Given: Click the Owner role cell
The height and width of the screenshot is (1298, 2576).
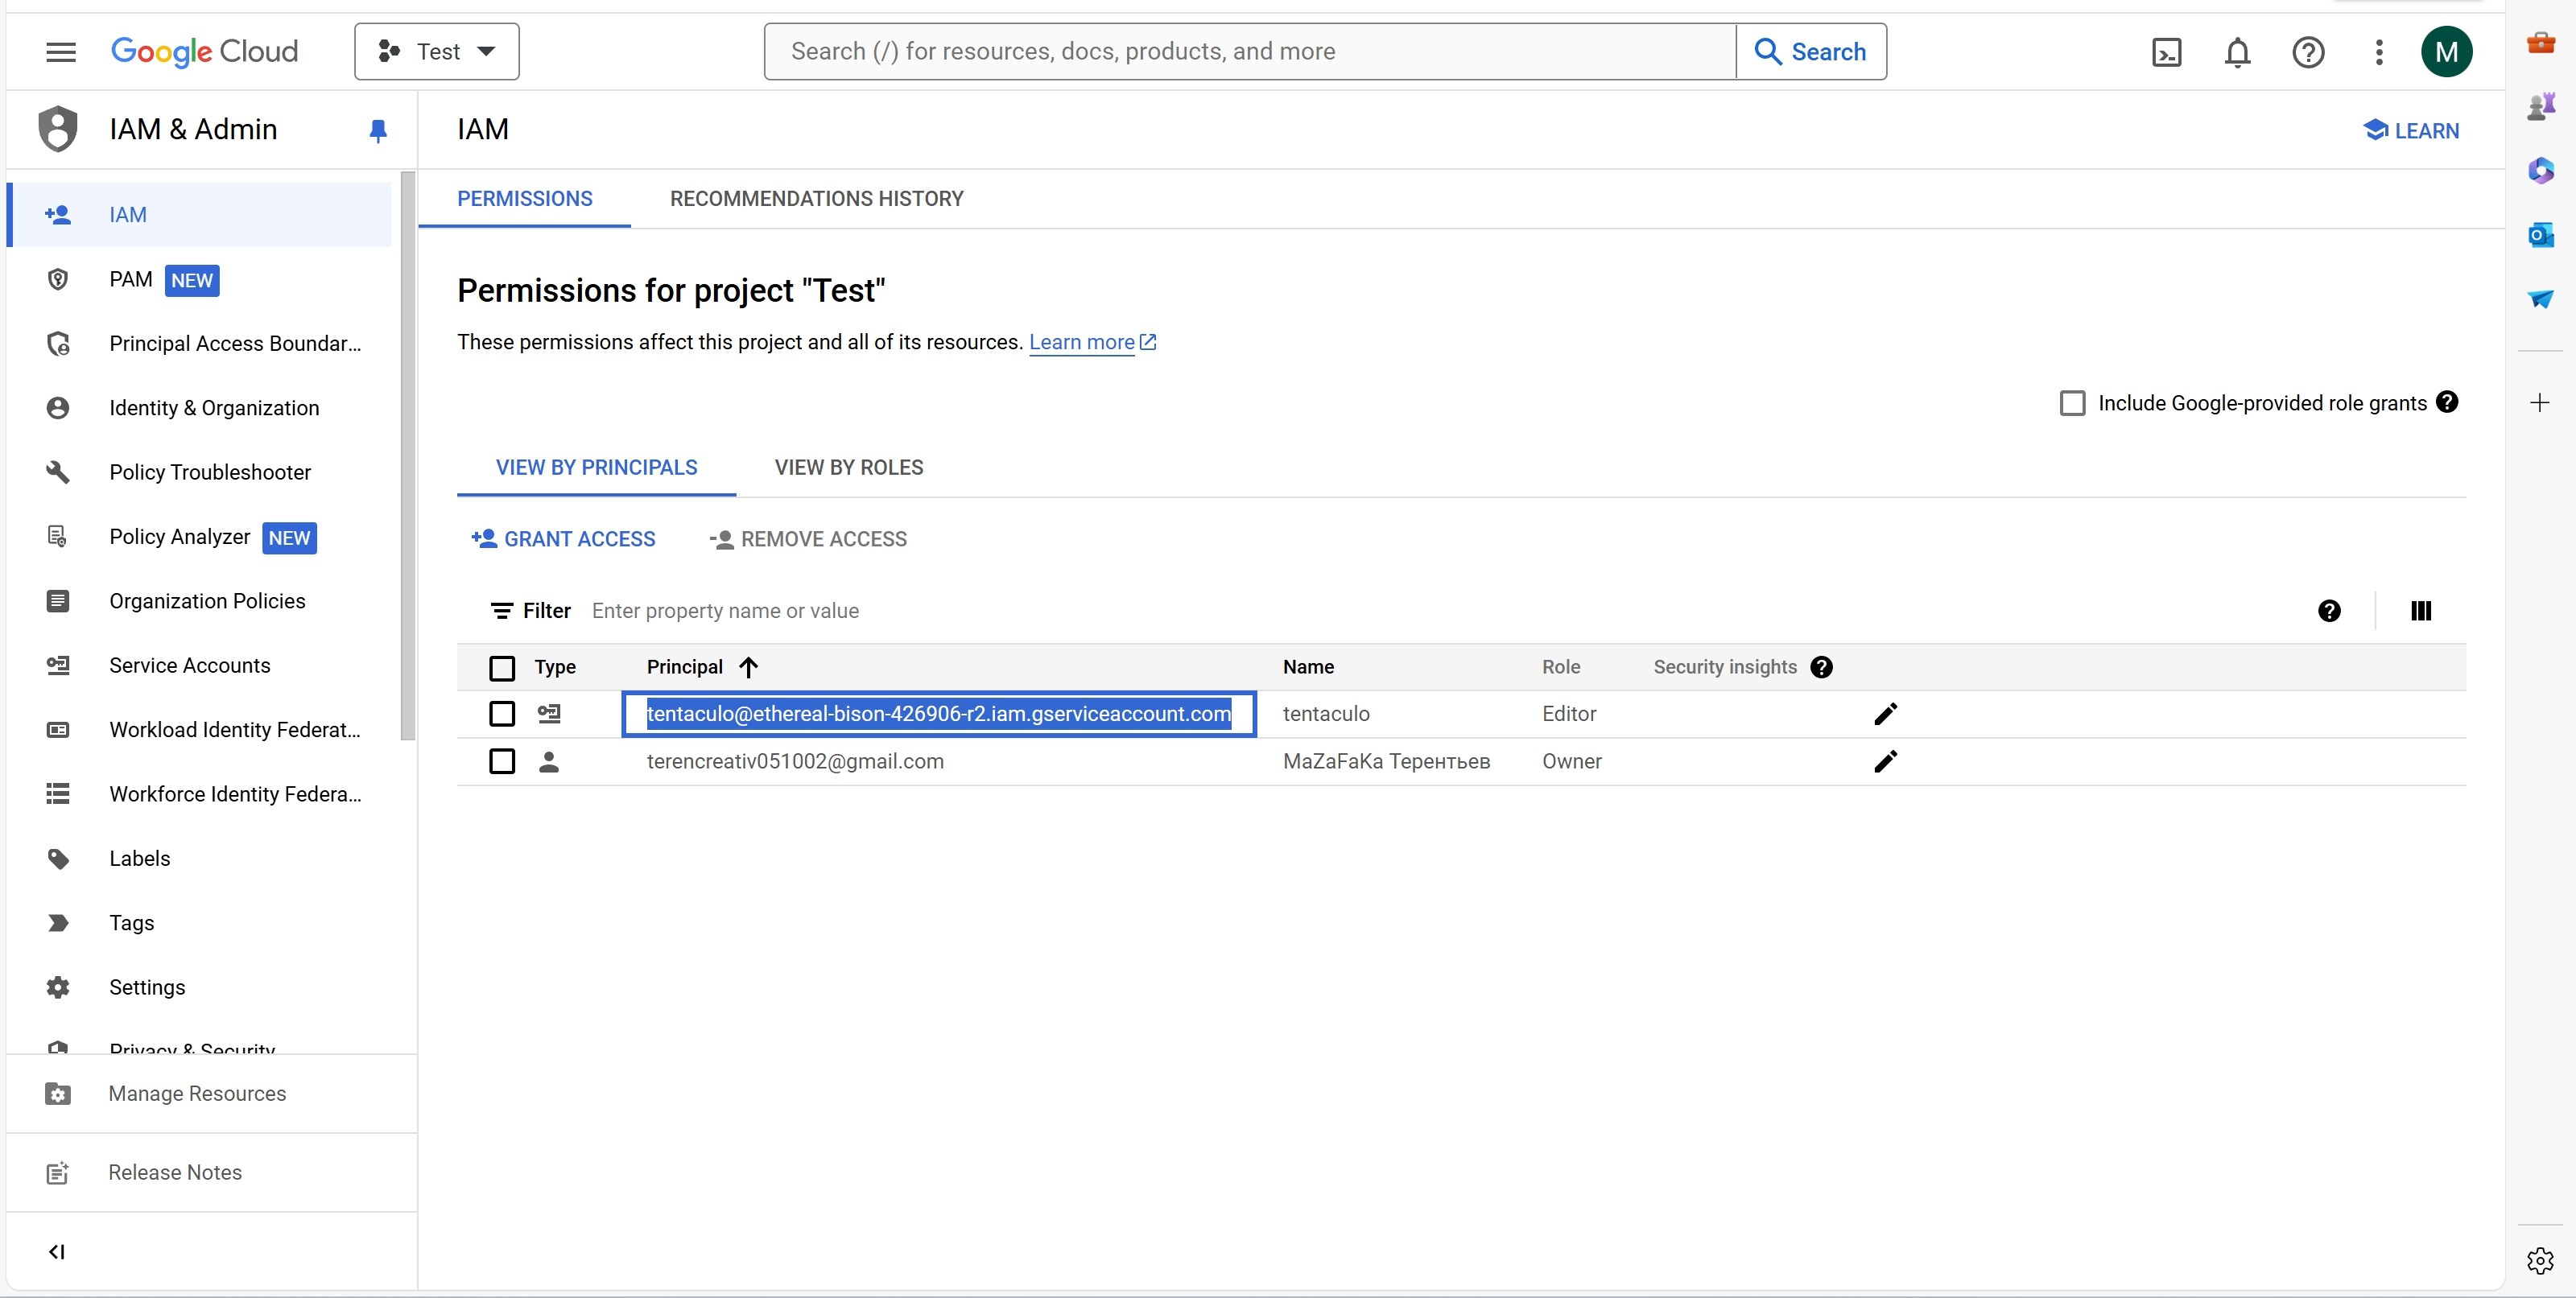Looking at the screenshot, I should click(1571, 762).
